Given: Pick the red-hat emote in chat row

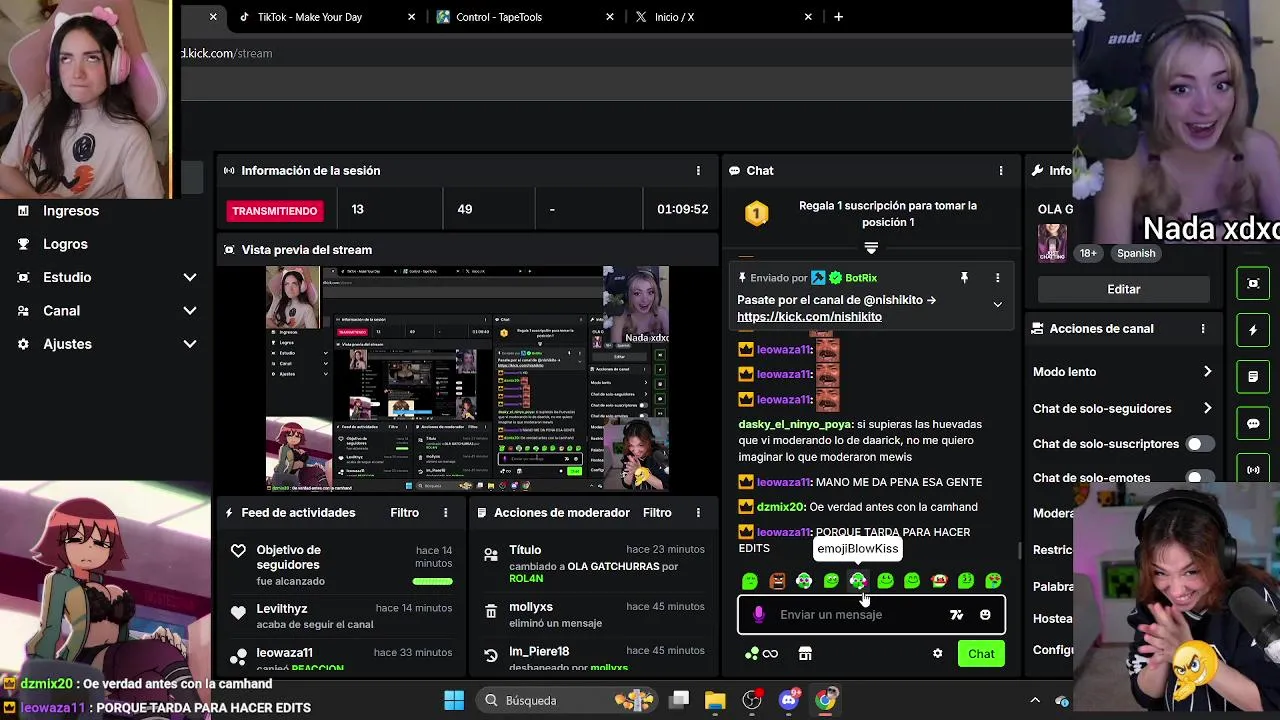Looking at the screenshot, I should pyautogui.click(x=939, y=581).
